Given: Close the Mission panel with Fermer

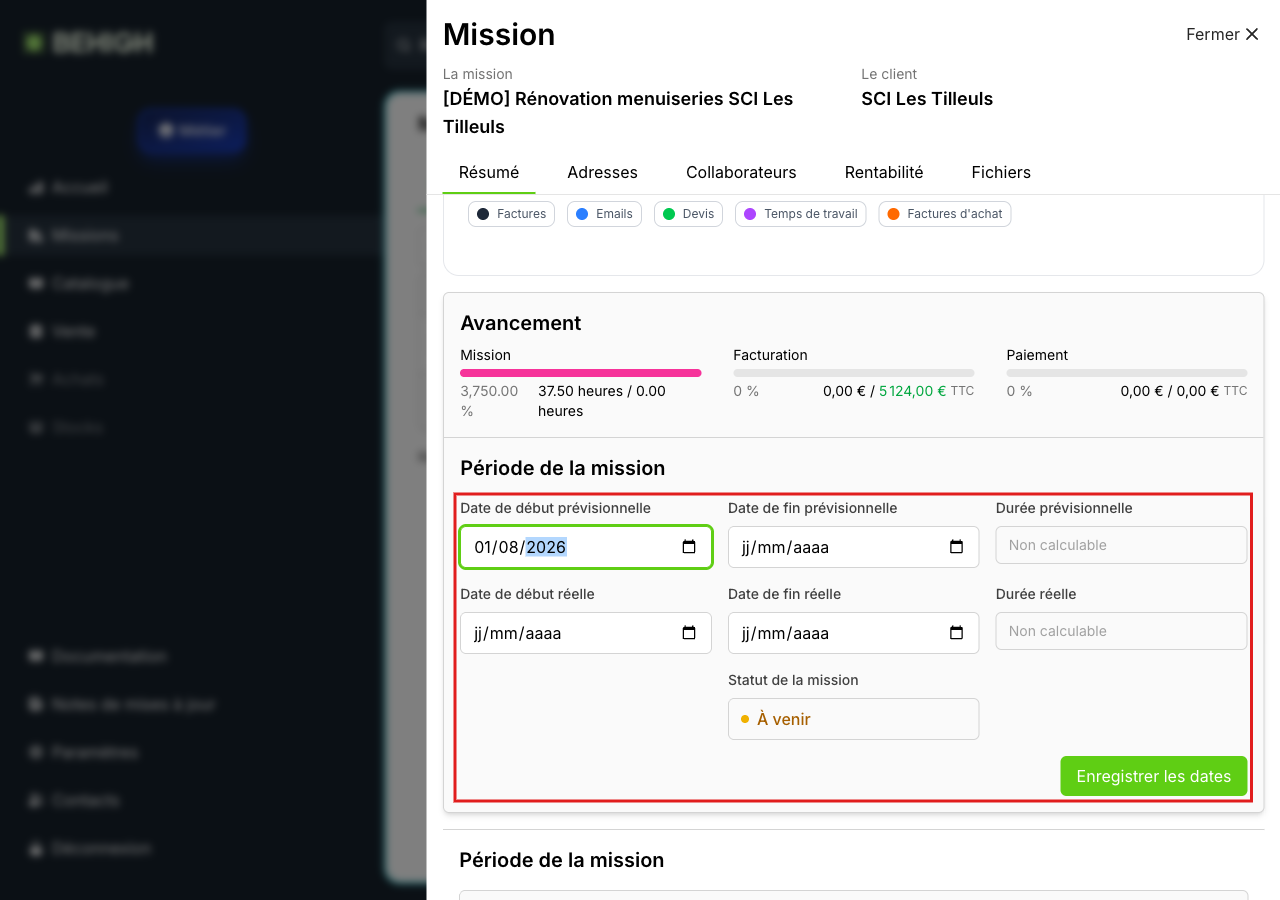Looking at the screenshot, I should pos(1222,34).
